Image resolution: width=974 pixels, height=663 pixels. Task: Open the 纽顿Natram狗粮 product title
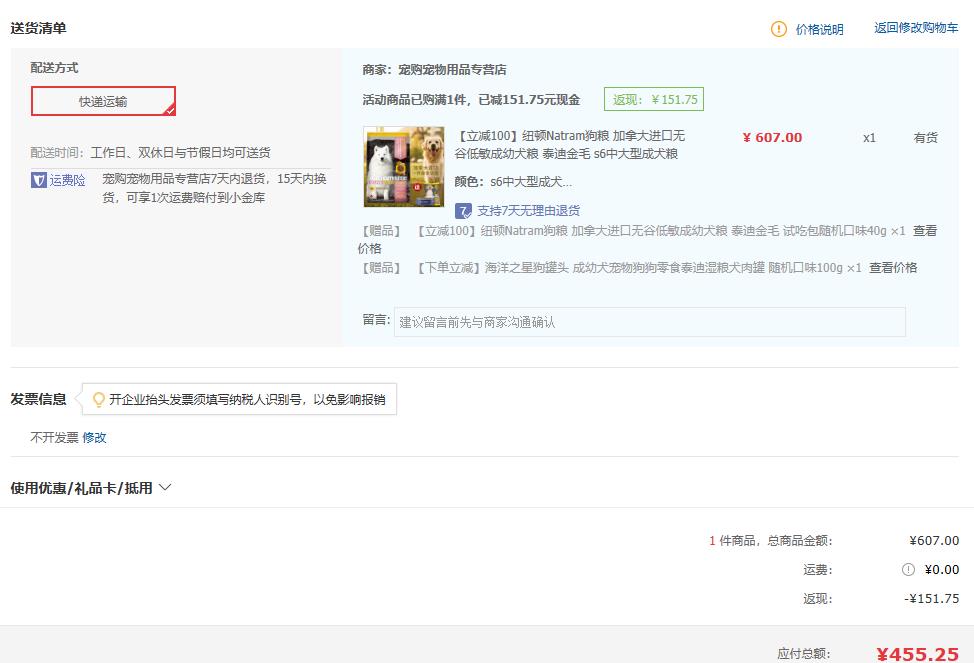click(x=570, y=145)
